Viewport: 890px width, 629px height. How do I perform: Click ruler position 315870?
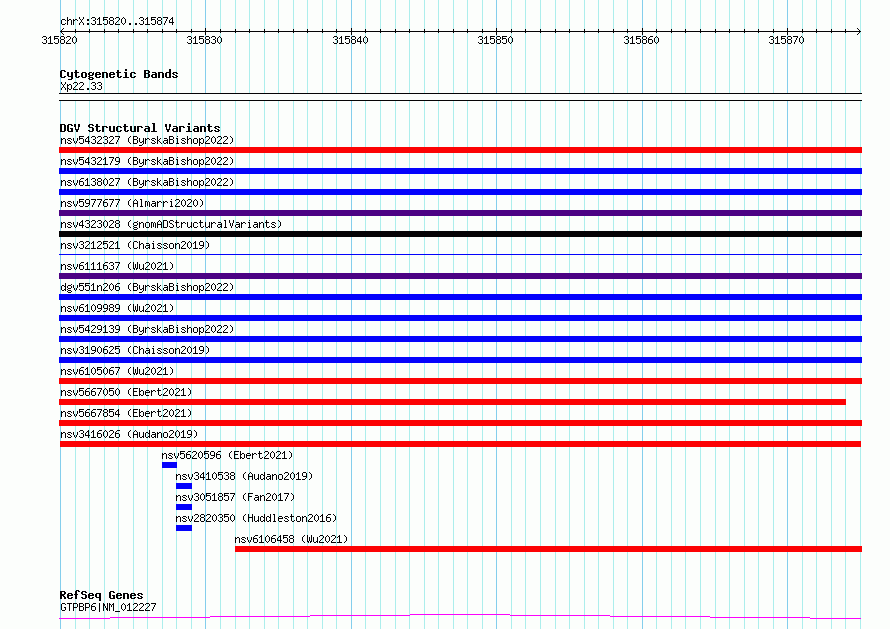[x=786, y=40]
